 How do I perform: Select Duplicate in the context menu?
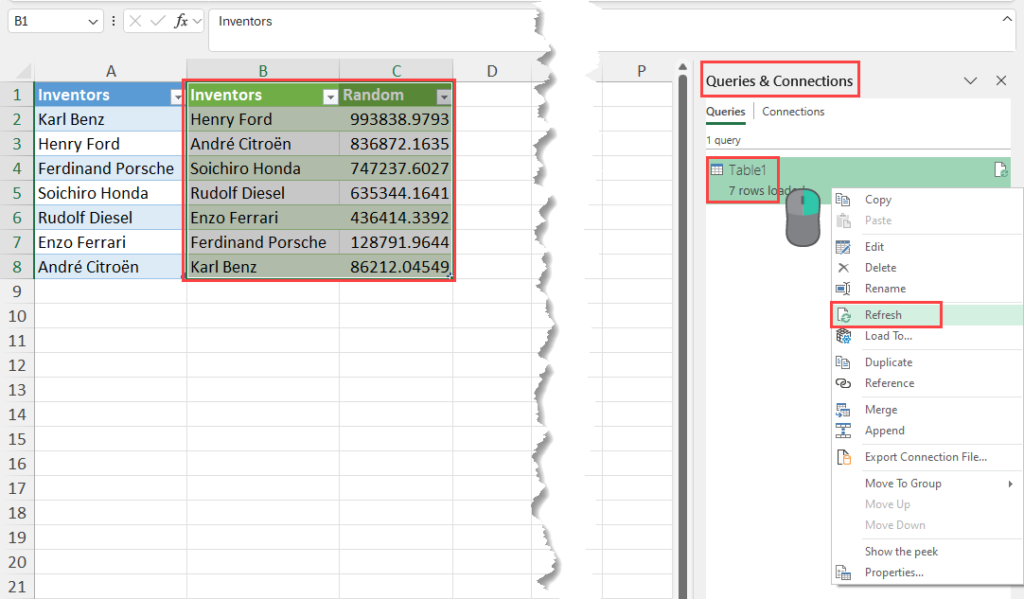point(888,362)
